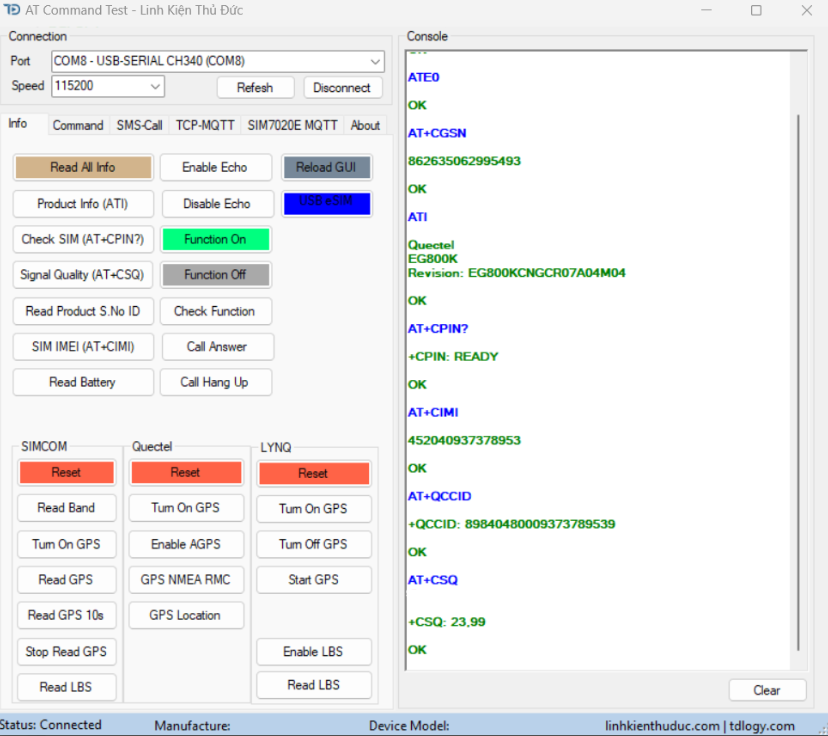Reset the LYNQ module
This screenshot has width=828, height=736.
[x=314, y=473]
